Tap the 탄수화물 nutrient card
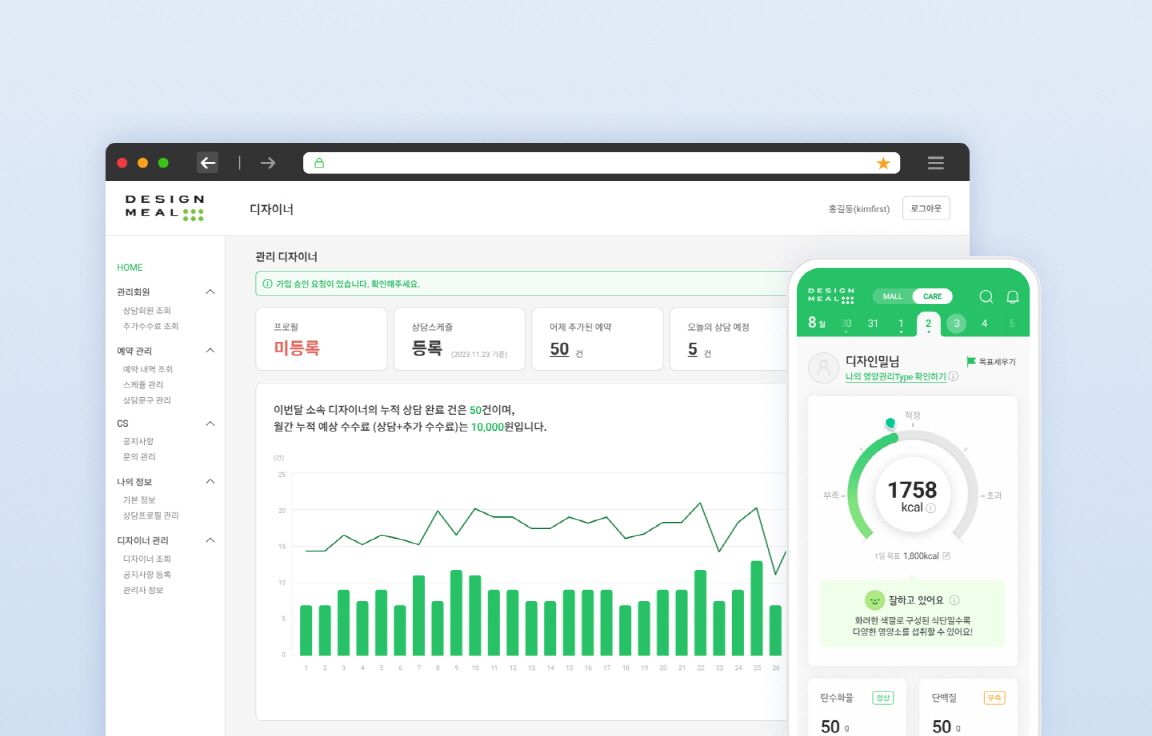 (x=857, y=707)
